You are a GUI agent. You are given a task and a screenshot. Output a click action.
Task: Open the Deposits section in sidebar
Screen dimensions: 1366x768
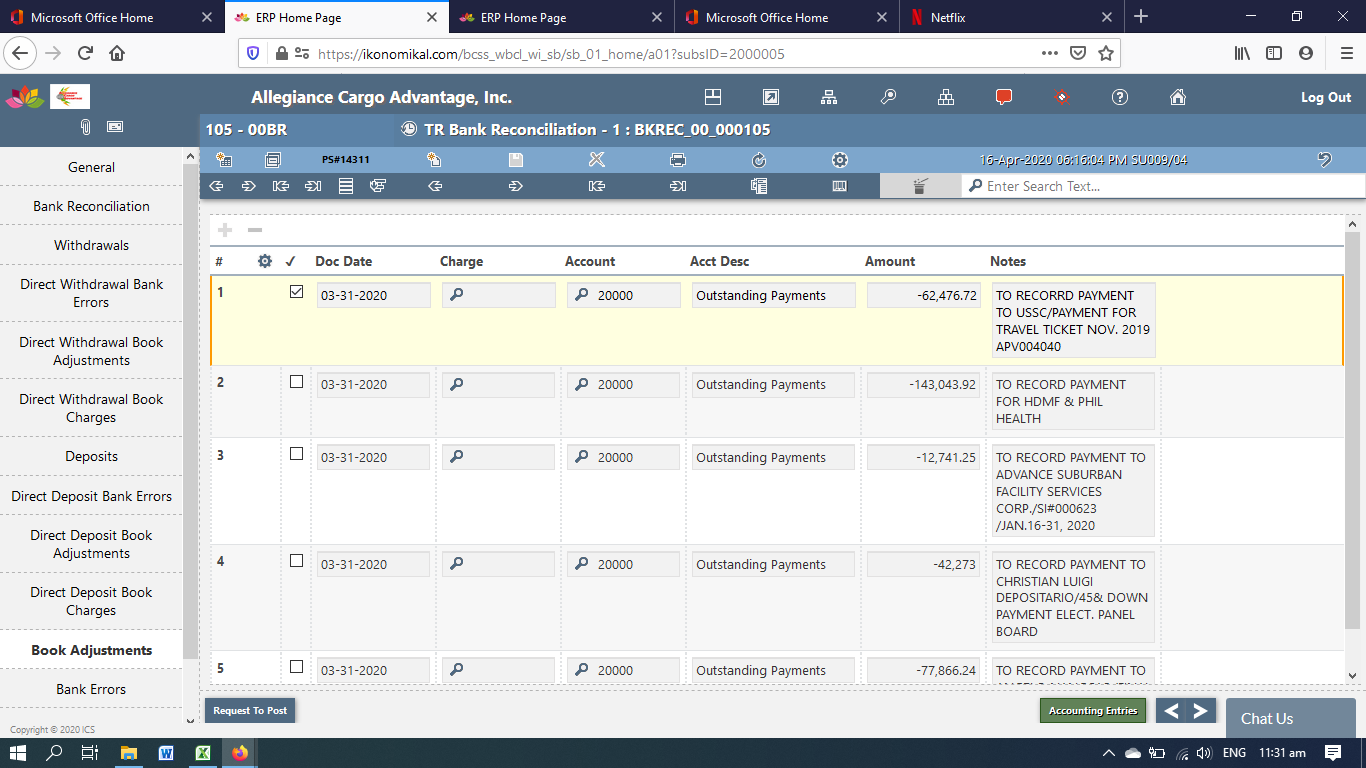(x=91, y=456)
